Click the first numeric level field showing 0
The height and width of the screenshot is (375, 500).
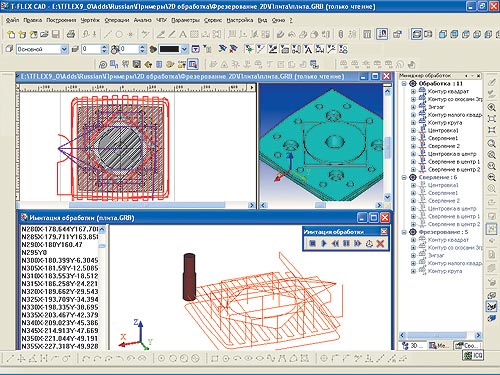(x=90, y=49)
